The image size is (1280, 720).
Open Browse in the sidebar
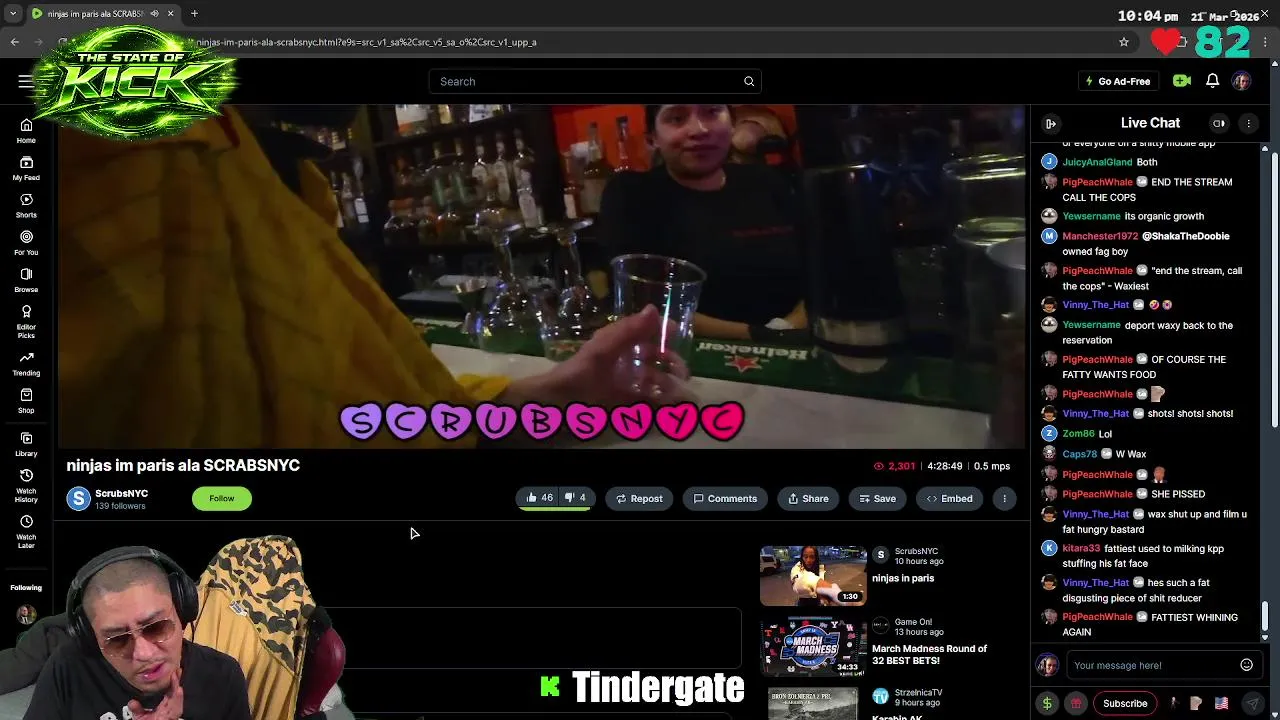coord(26,279)
